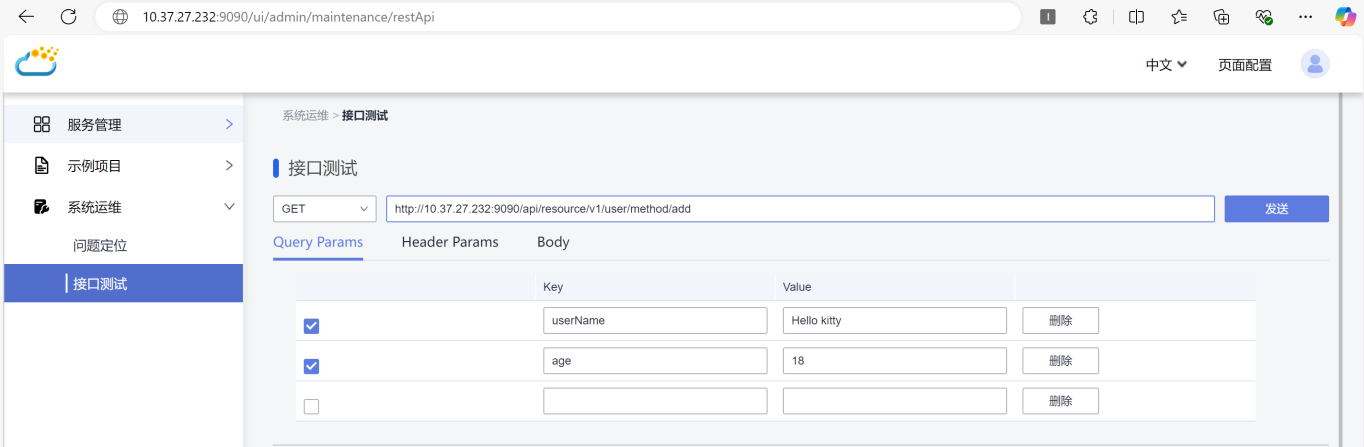The width and height of the screenshot is (1364, 447).
Task: Delete the userName parameter row
Action: tap(1060, 321)
